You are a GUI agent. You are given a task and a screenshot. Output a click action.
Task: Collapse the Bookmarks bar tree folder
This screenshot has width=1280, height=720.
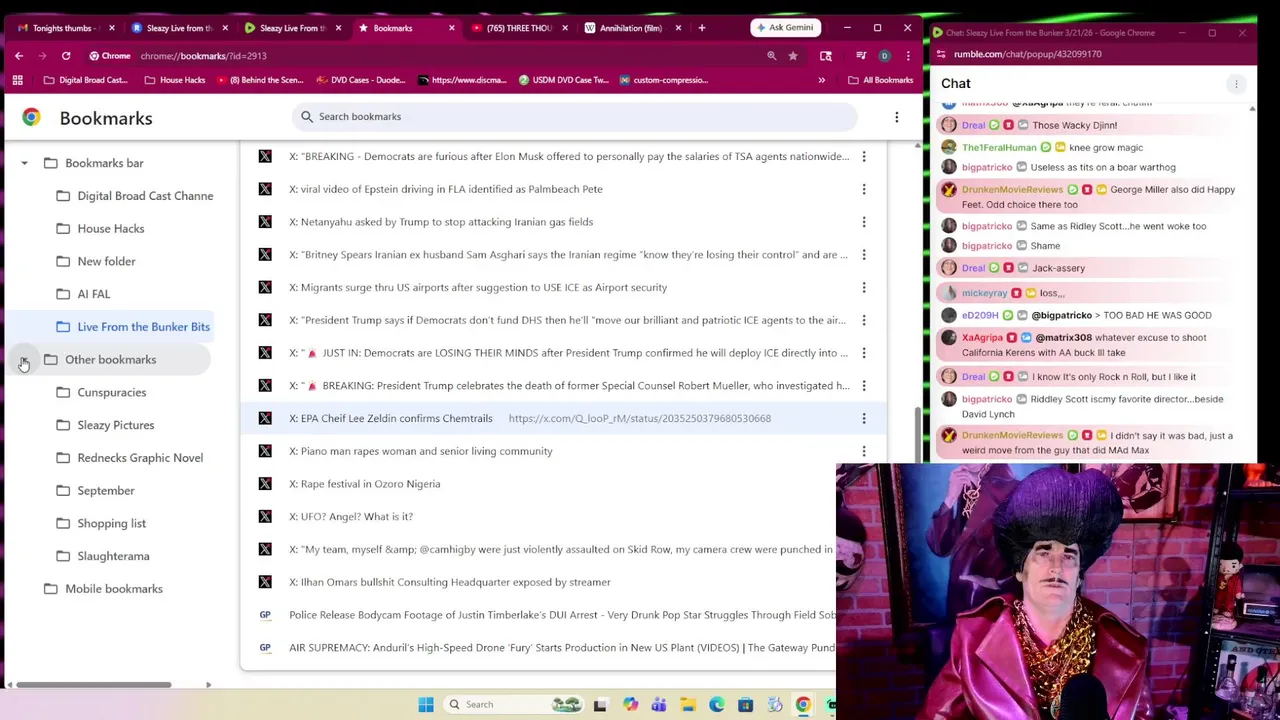[24, 163]
